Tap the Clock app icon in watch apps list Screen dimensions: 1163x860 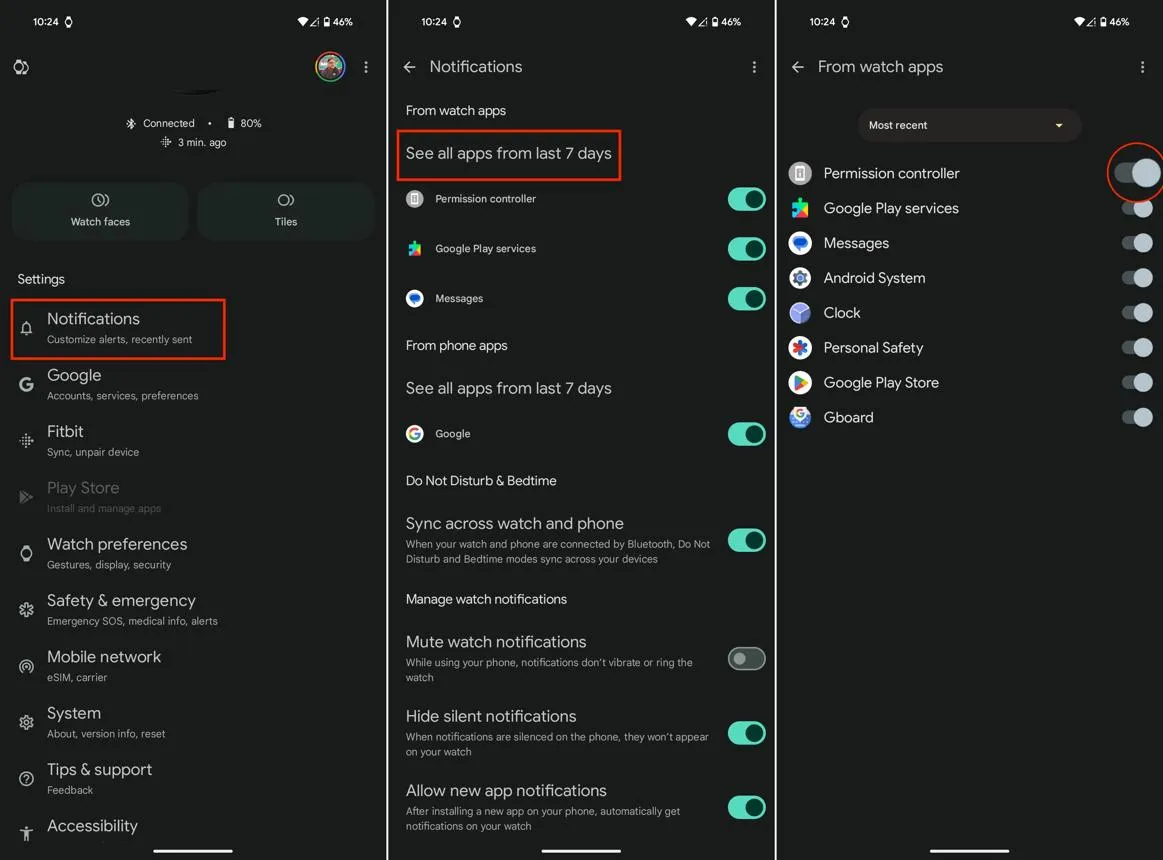[800, 312]
